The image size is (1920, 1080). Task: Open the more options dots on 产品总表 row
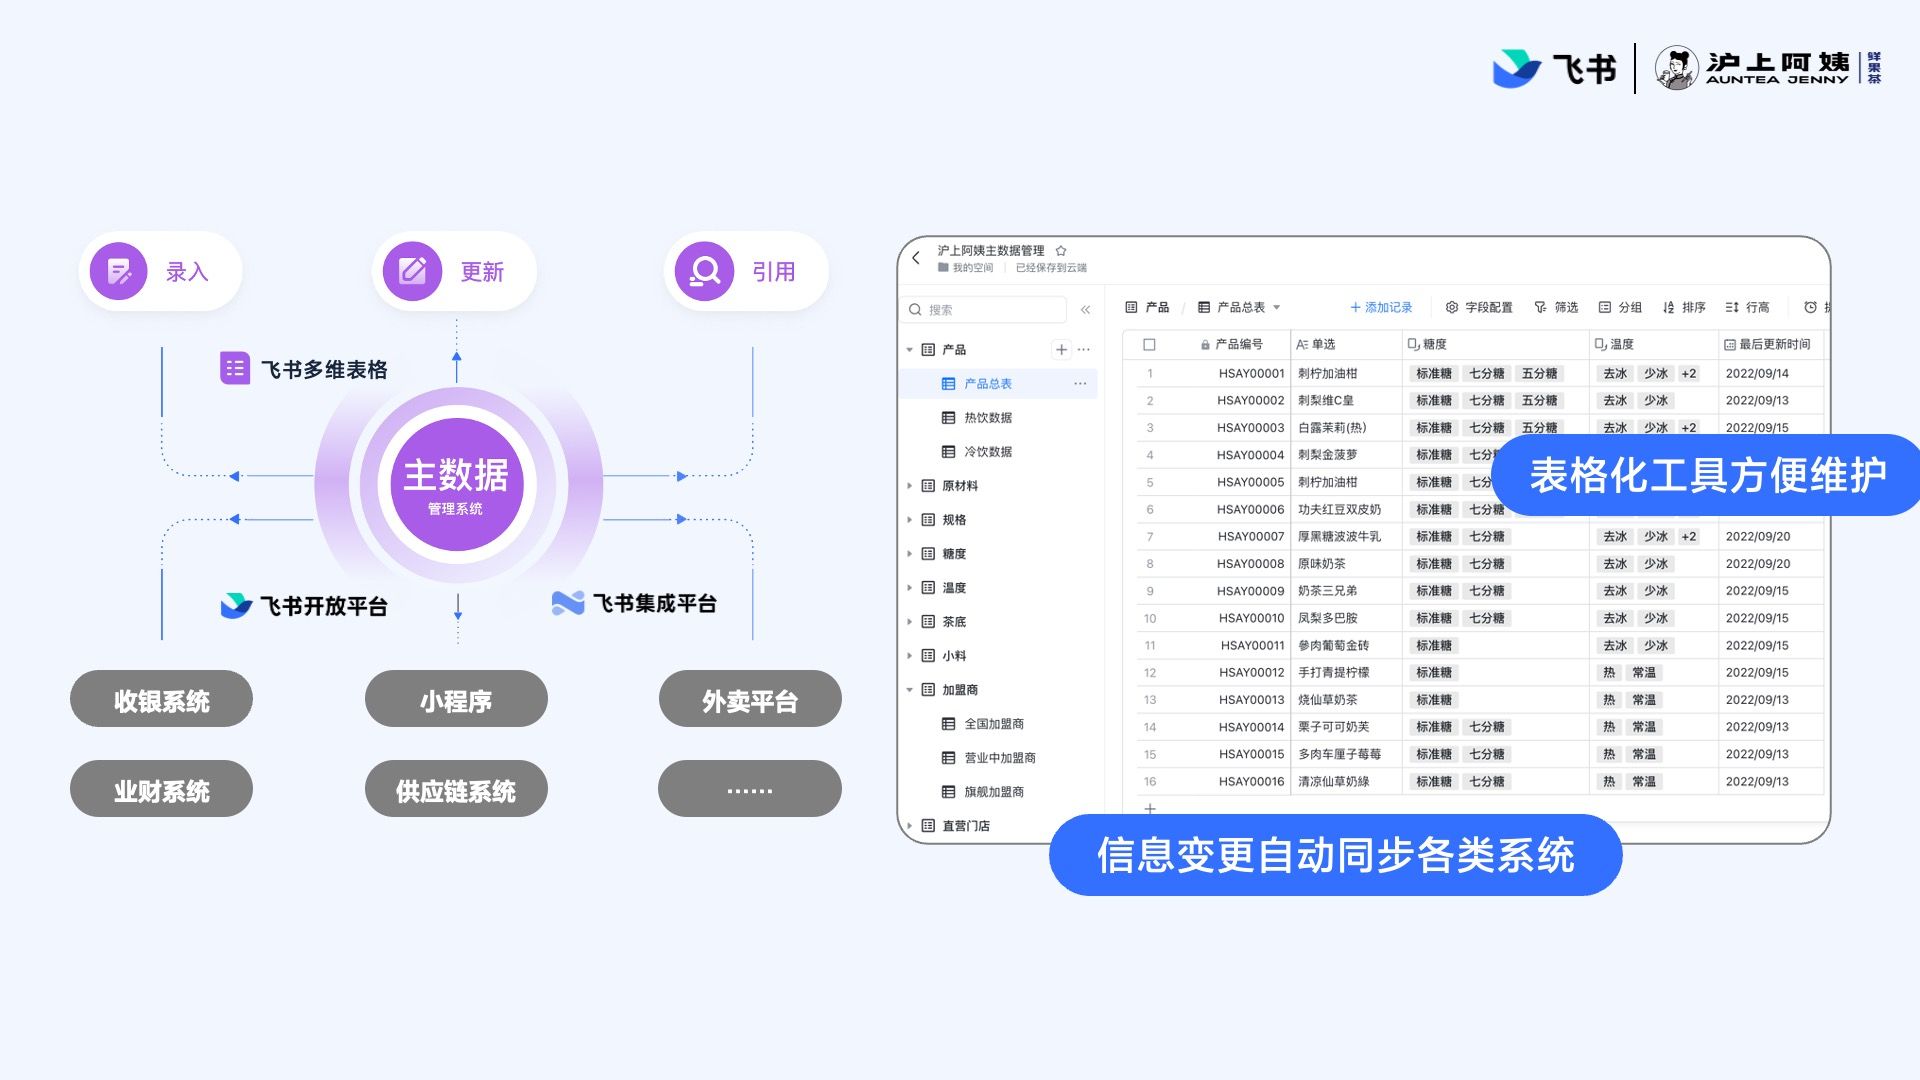[1080, 384]
